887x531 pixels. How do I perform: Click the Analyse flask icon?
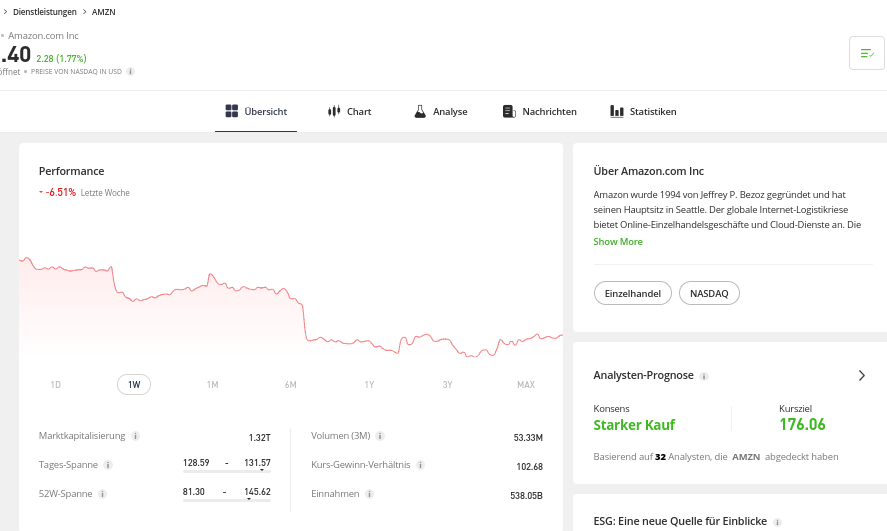(x=420, y=111)
